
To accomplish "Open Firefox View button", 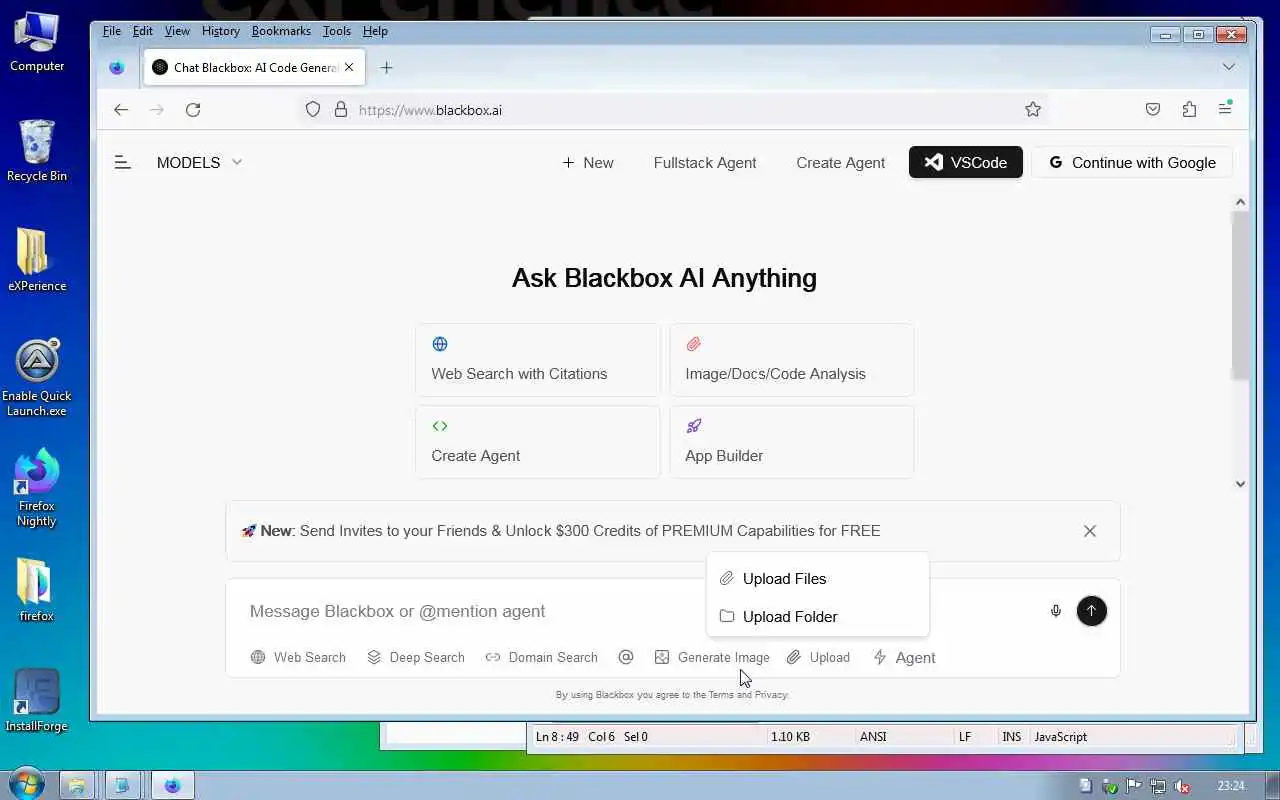I will click(x=117, y=67).
